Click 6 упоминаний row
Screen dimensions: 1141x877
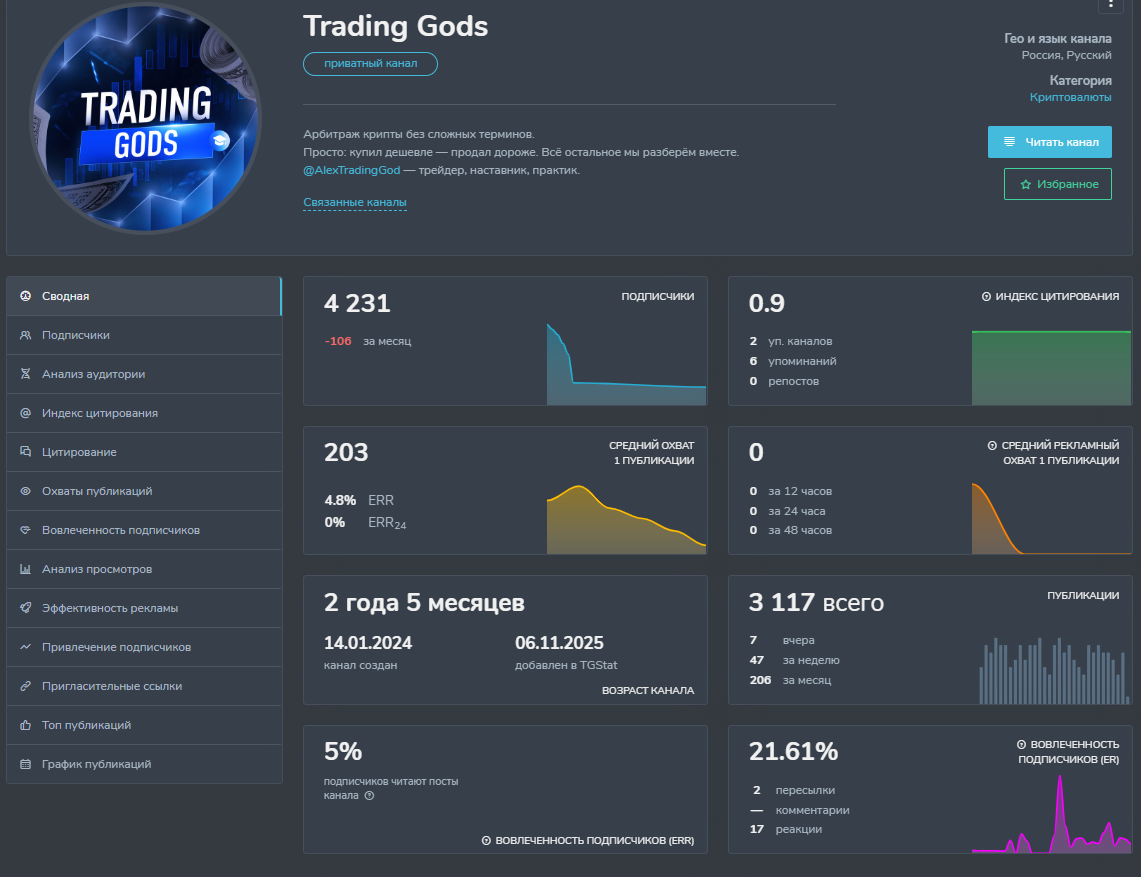click(793, 361)
